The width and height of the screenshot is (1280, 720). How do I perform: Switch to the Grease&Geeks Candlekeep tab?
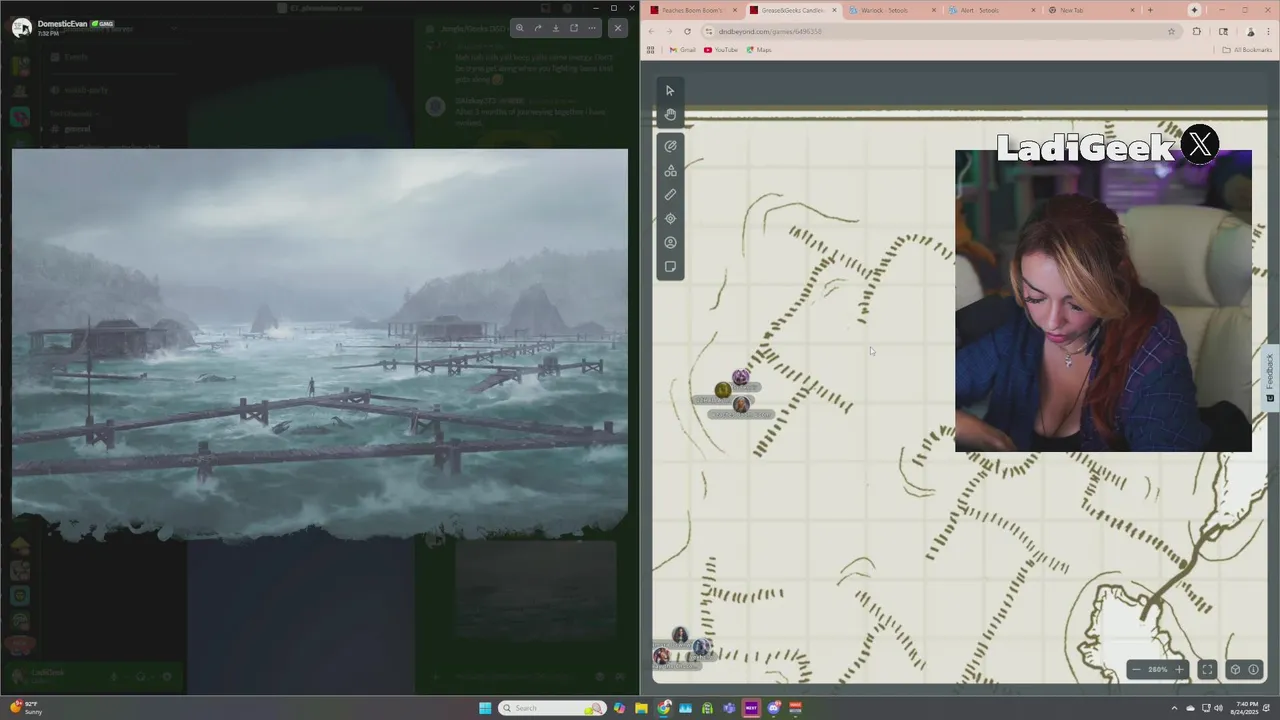(793, 10)
